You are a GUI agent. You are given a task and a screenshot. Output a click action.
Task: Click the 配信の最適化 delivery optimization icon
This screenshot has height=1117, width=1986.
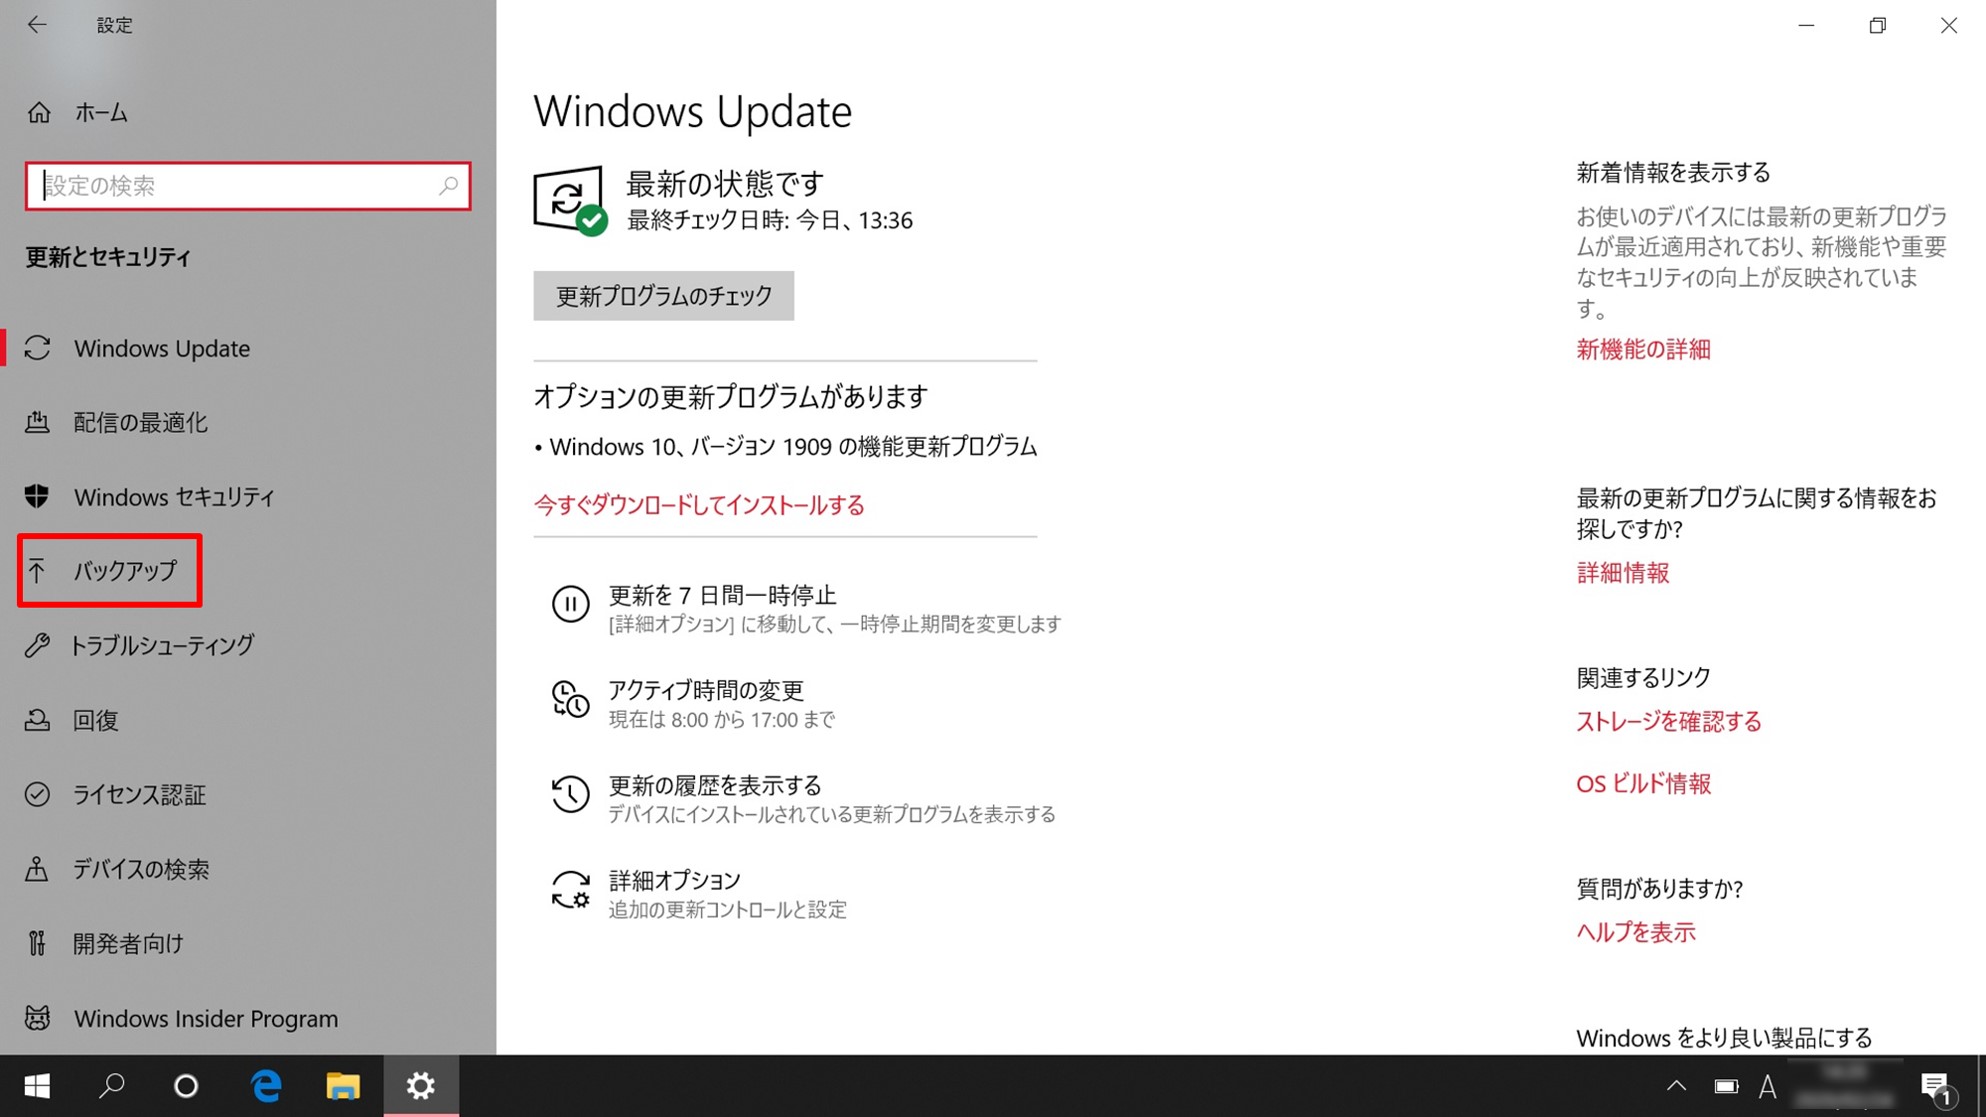pyautogui.click(x=38, y=421)
